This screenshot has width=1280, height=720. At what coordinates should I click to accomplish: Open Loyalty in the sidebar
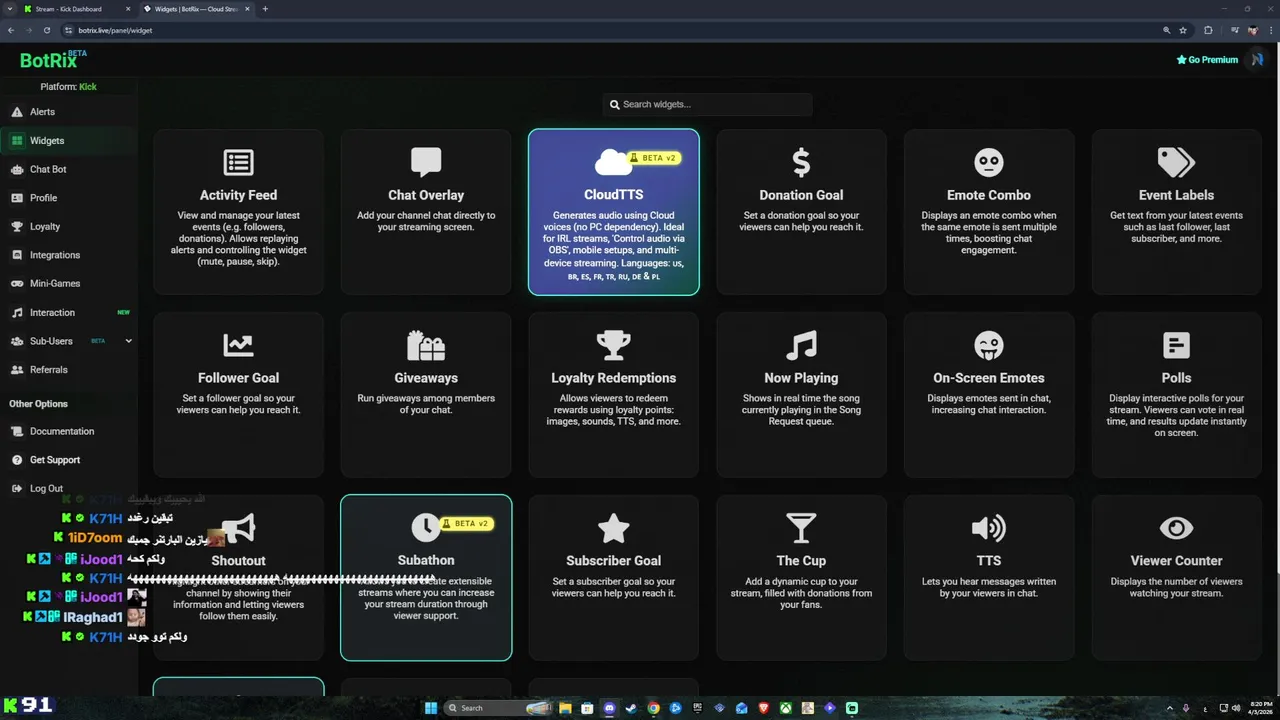tap(69, 226)
